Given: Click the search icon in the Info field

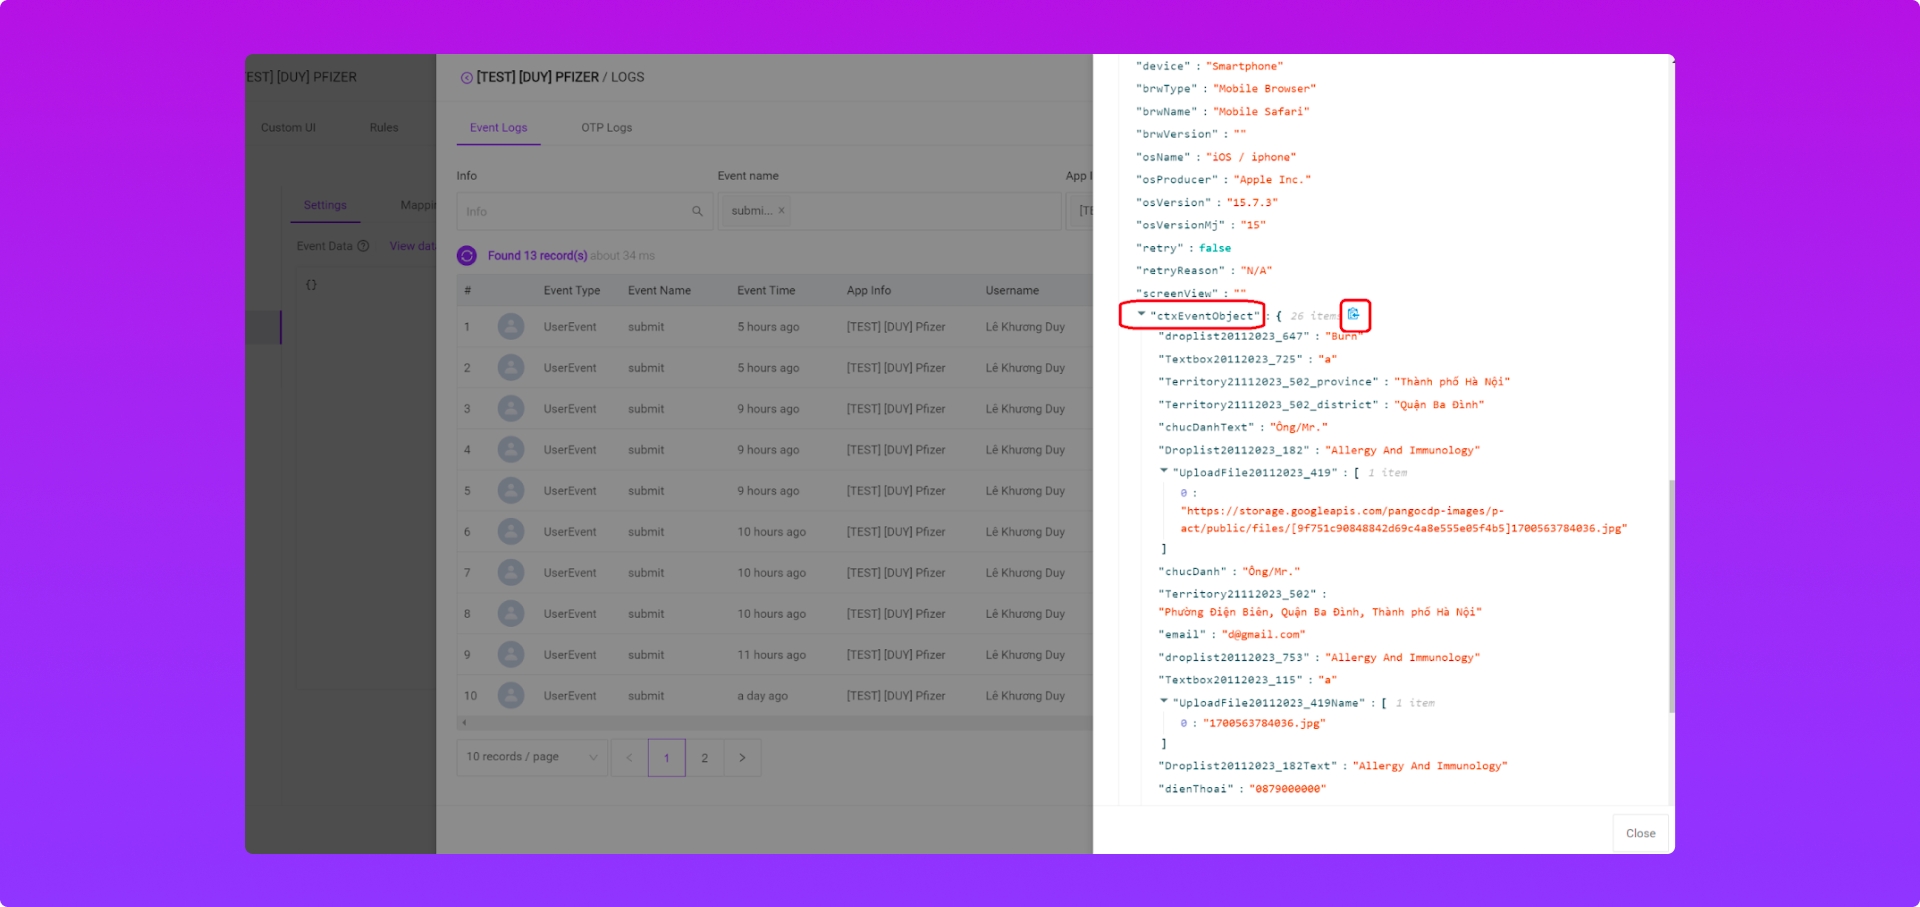Looking at the screenshot, I should [697, 212].
